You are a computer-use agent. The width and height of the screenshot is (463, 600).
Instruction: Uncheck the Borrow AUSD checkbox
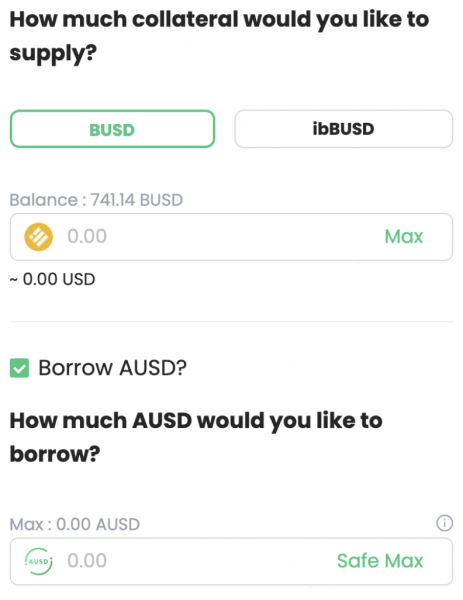click(20, 368)
